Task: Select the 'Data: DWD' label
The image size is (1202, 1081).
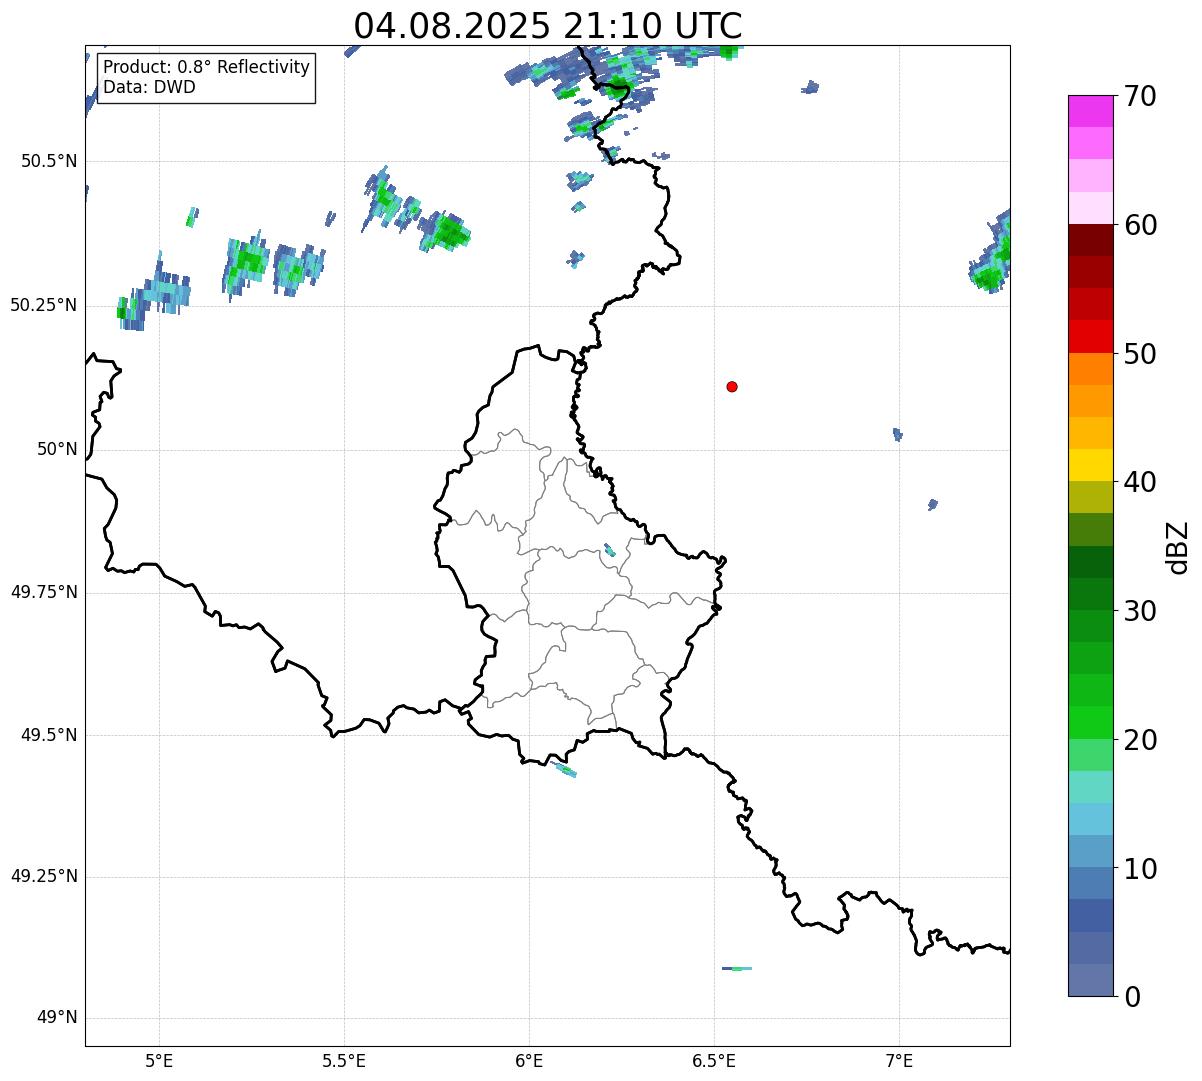Action: click(x=149, y=87)
